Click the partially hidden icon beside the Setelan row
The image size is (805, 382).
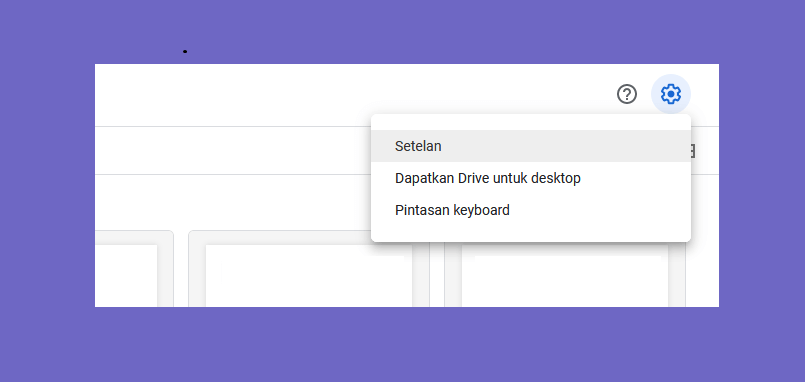pyautogui.click(x=692, y=151)
